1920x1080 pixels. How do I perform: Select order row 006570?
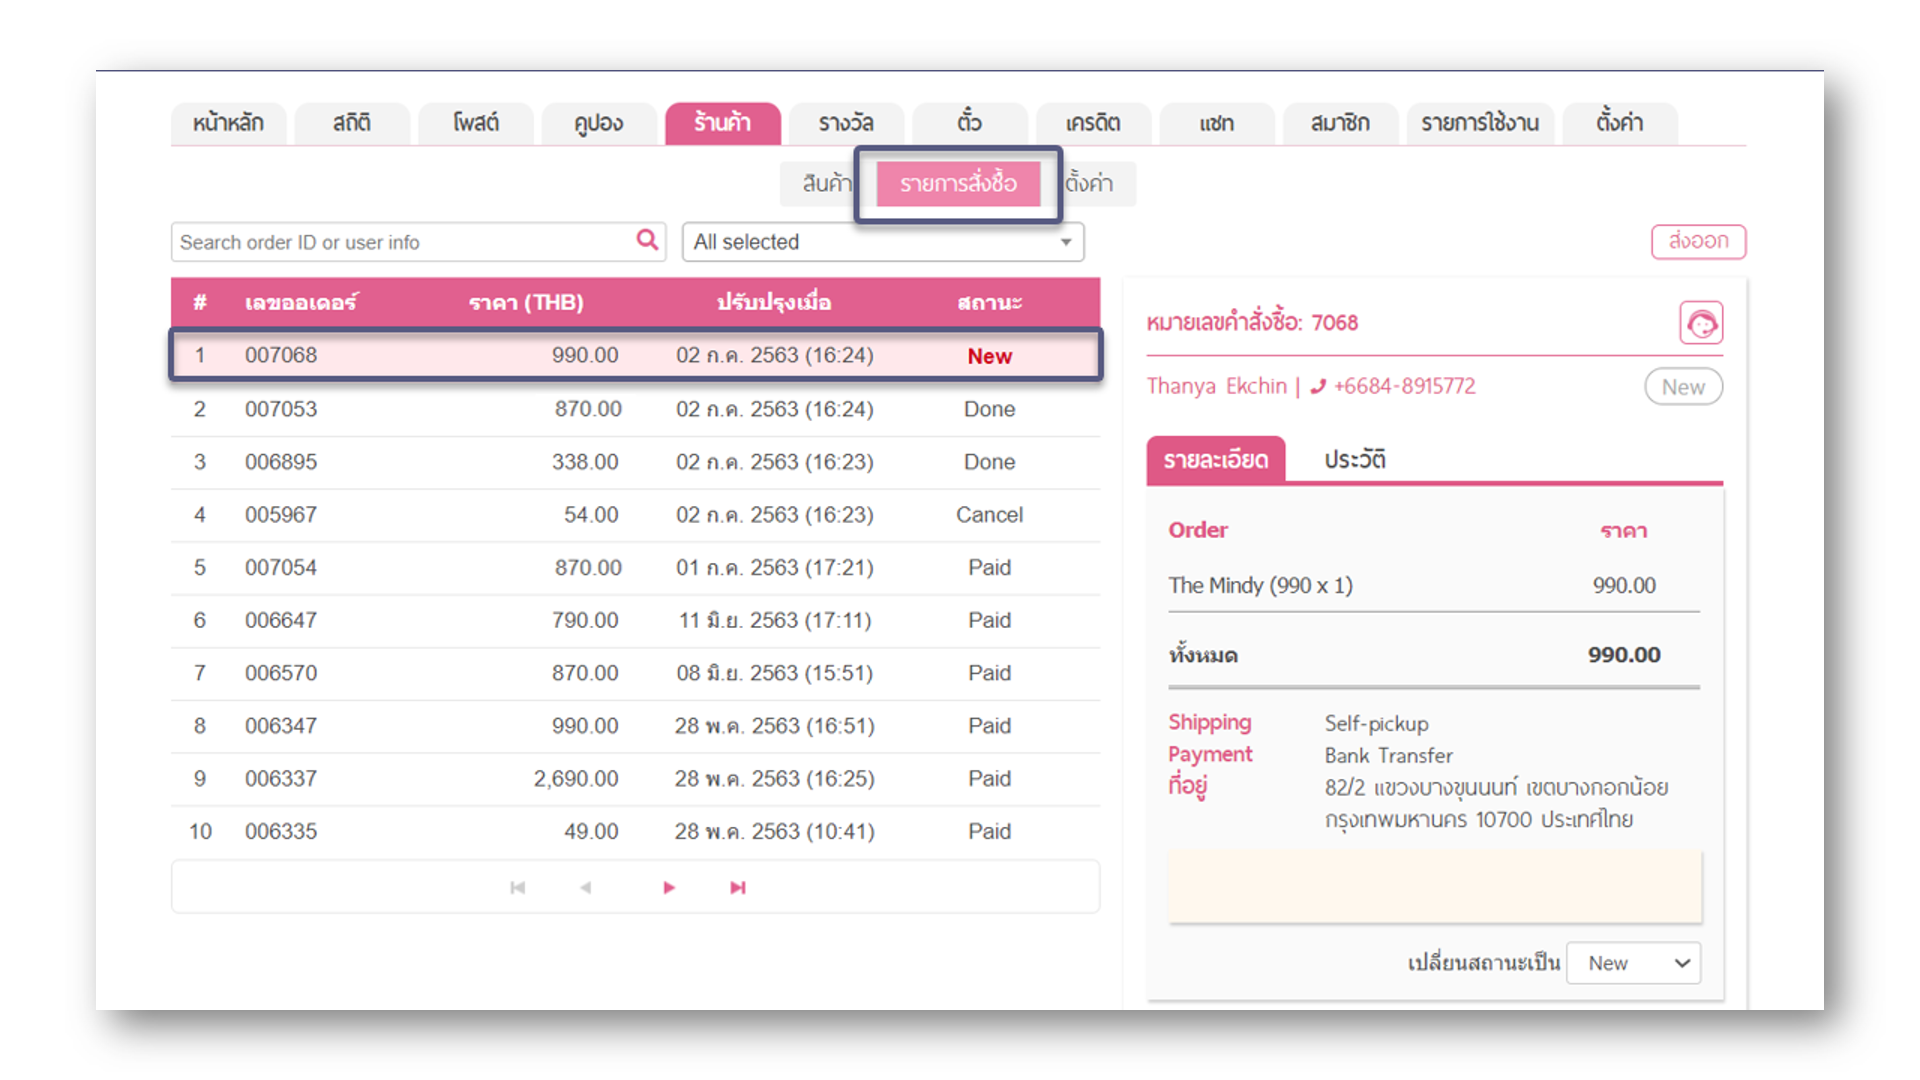(x=636, y=673)
